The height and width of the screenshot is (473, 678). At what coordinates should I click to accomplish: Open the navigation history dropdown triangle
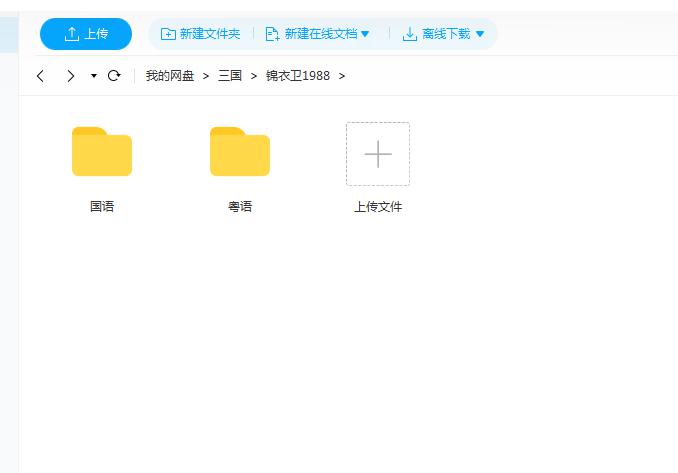pos(93,76)
